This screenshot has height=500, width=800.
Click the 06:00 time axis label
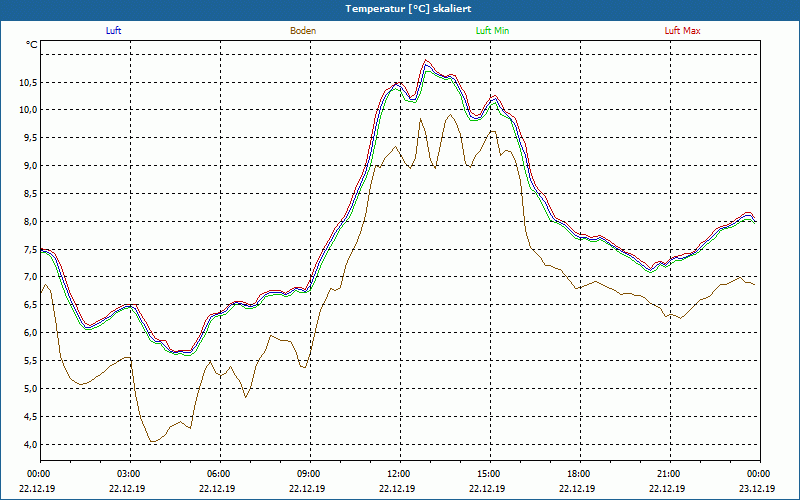click(x=220, y=474)
